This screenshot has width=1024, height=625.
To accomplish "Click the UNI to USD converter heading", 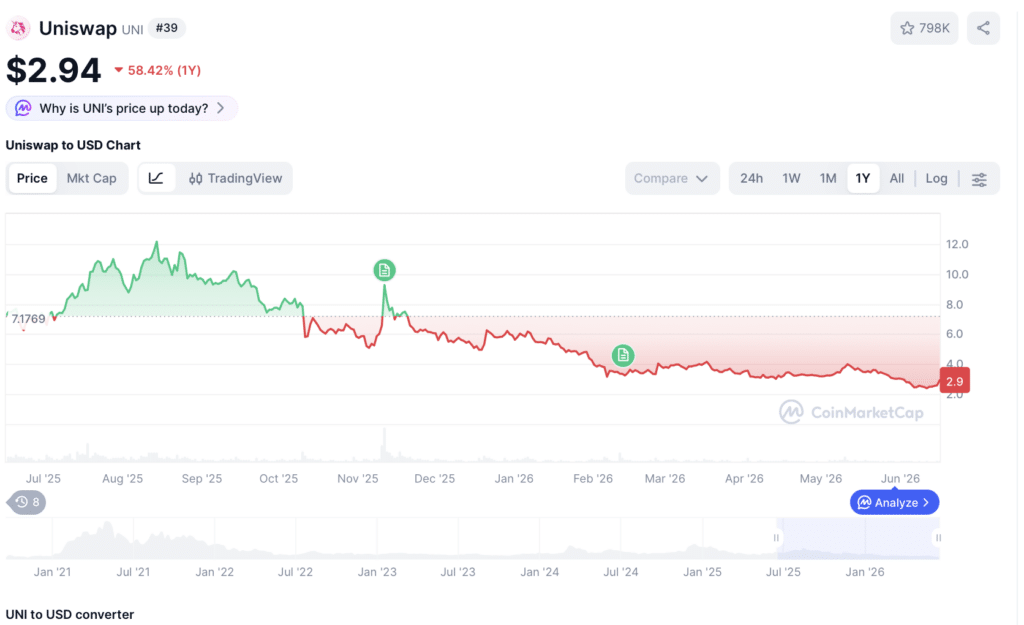I will (70, 615).
